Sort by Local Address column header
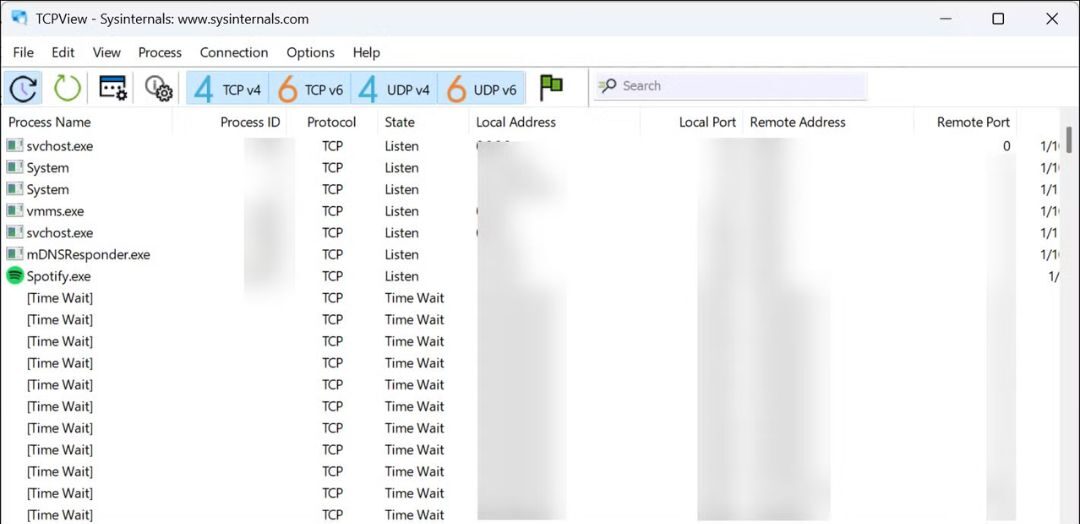 tap(515, 122)
